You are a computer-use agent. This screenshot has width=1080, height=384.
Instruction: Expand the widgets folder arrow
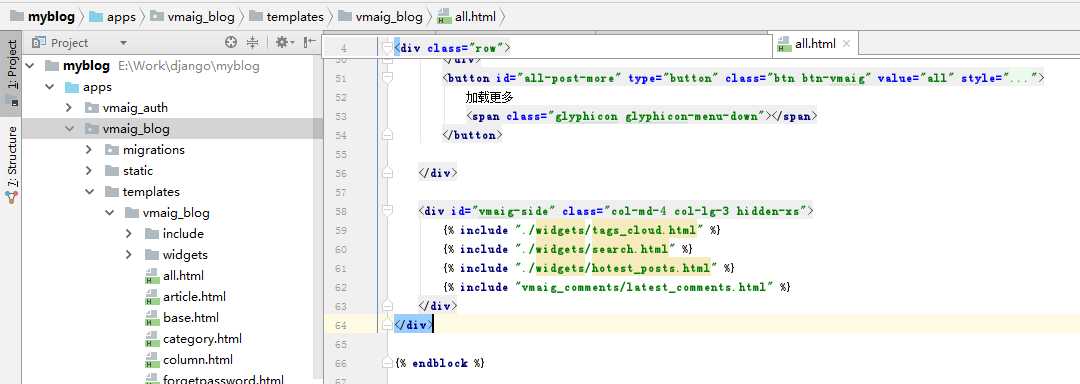point(129,255)
